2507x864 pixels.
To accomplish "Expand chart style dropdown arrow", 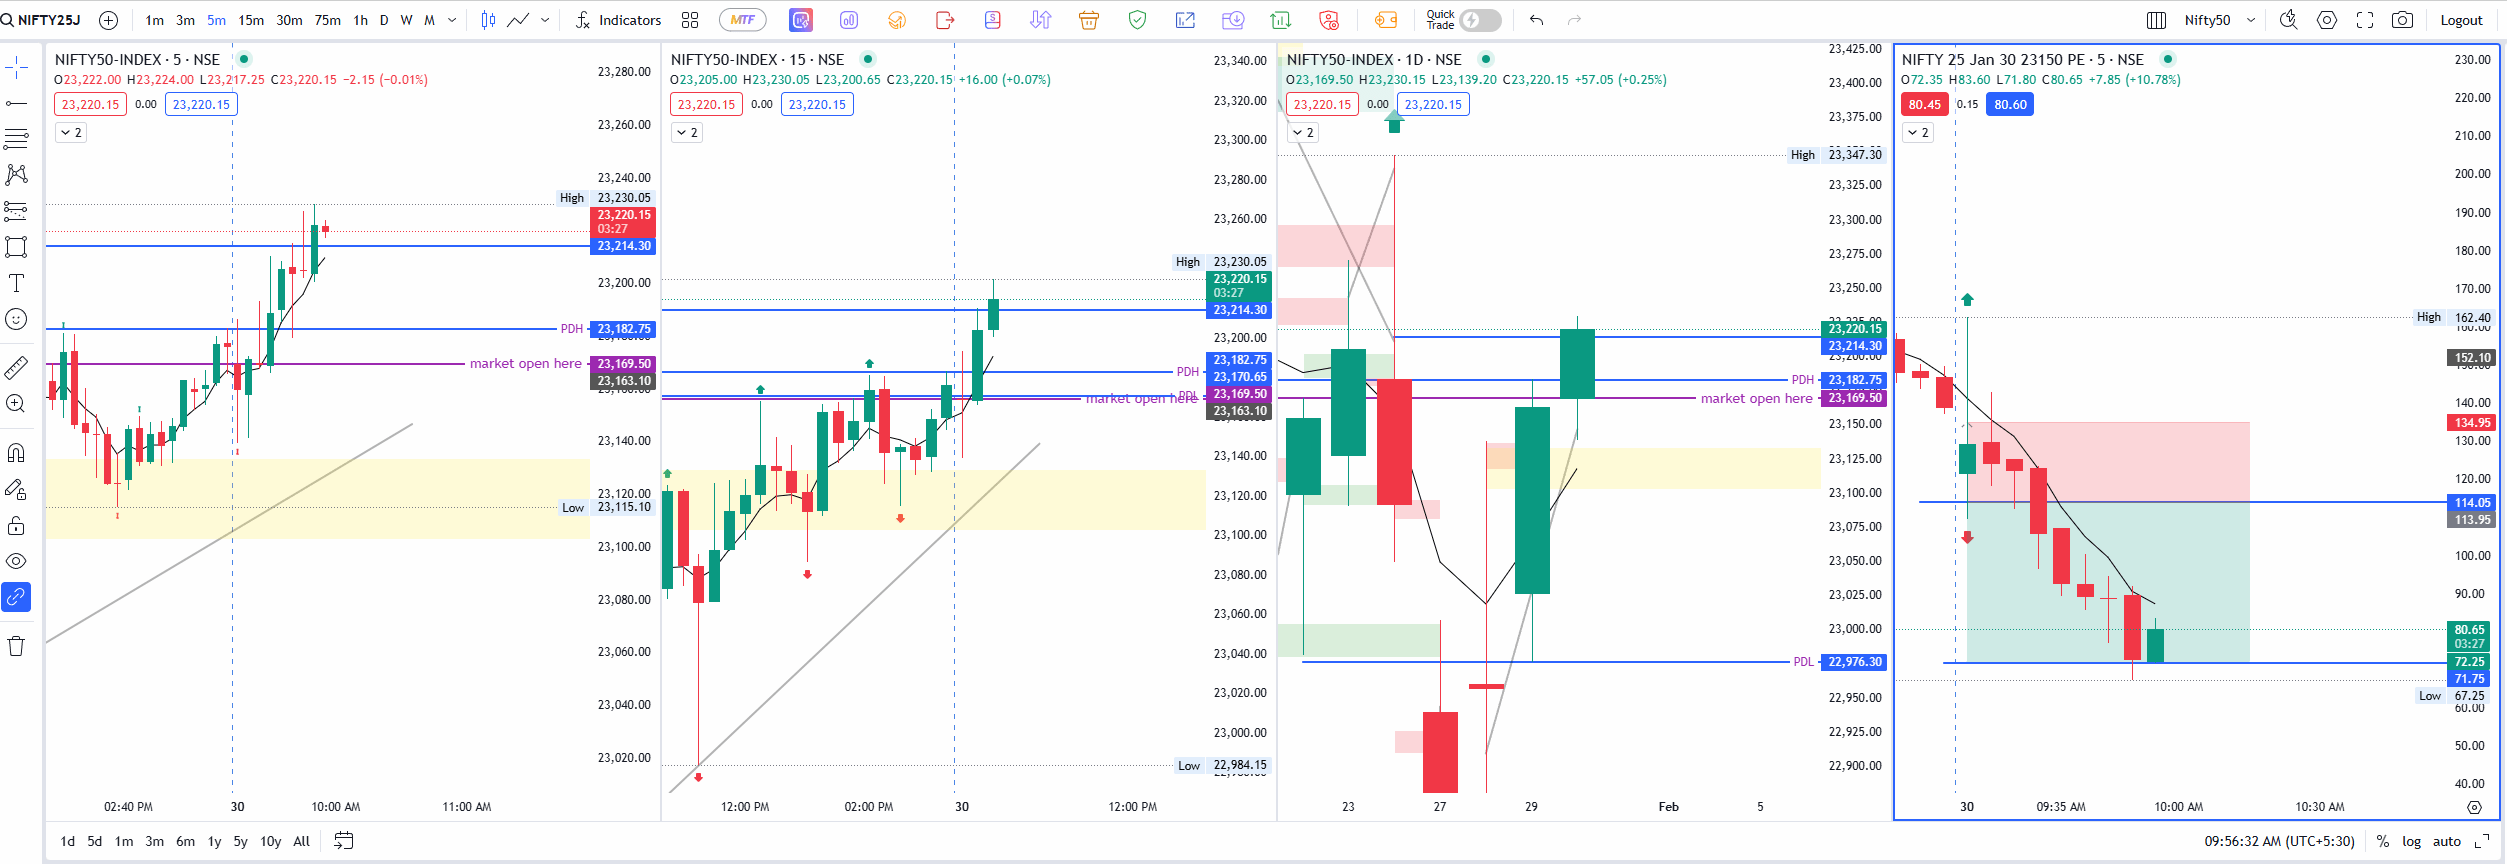I will 545,20.
